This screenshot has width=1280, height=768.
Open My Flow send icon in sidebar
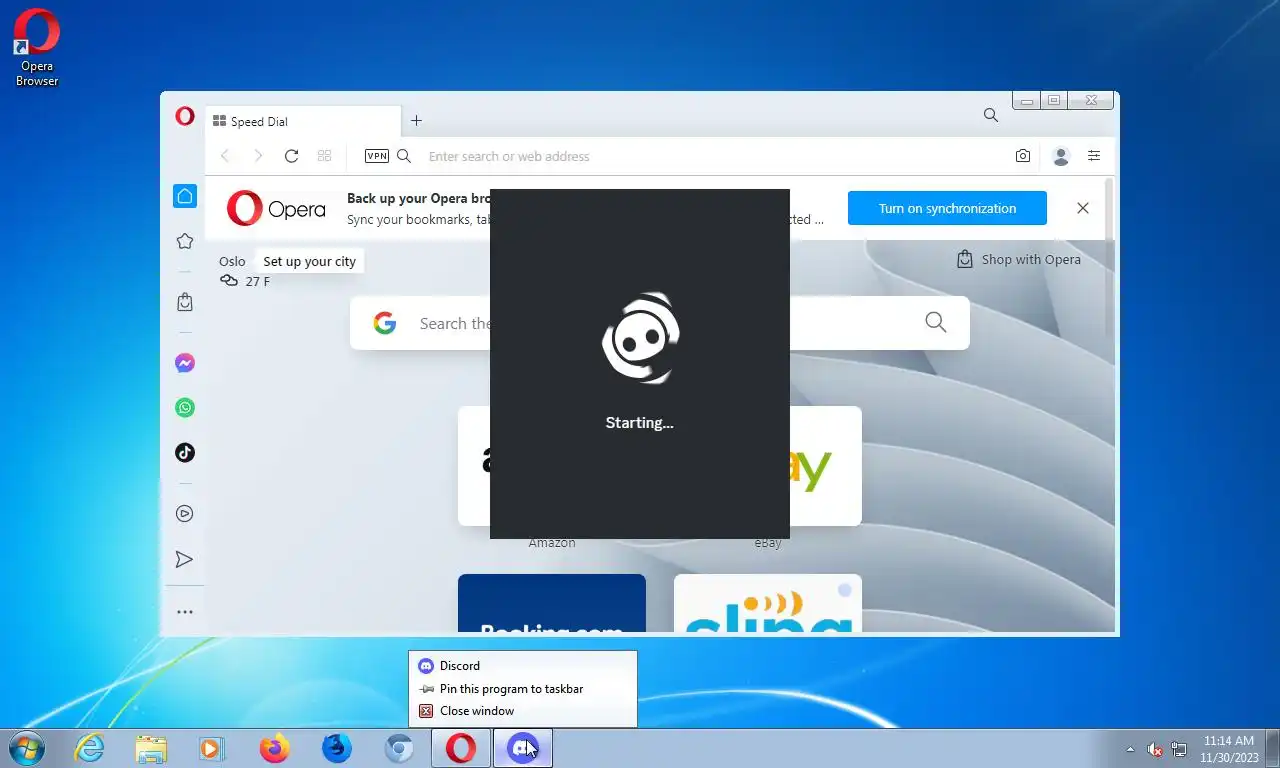[185, 560]
